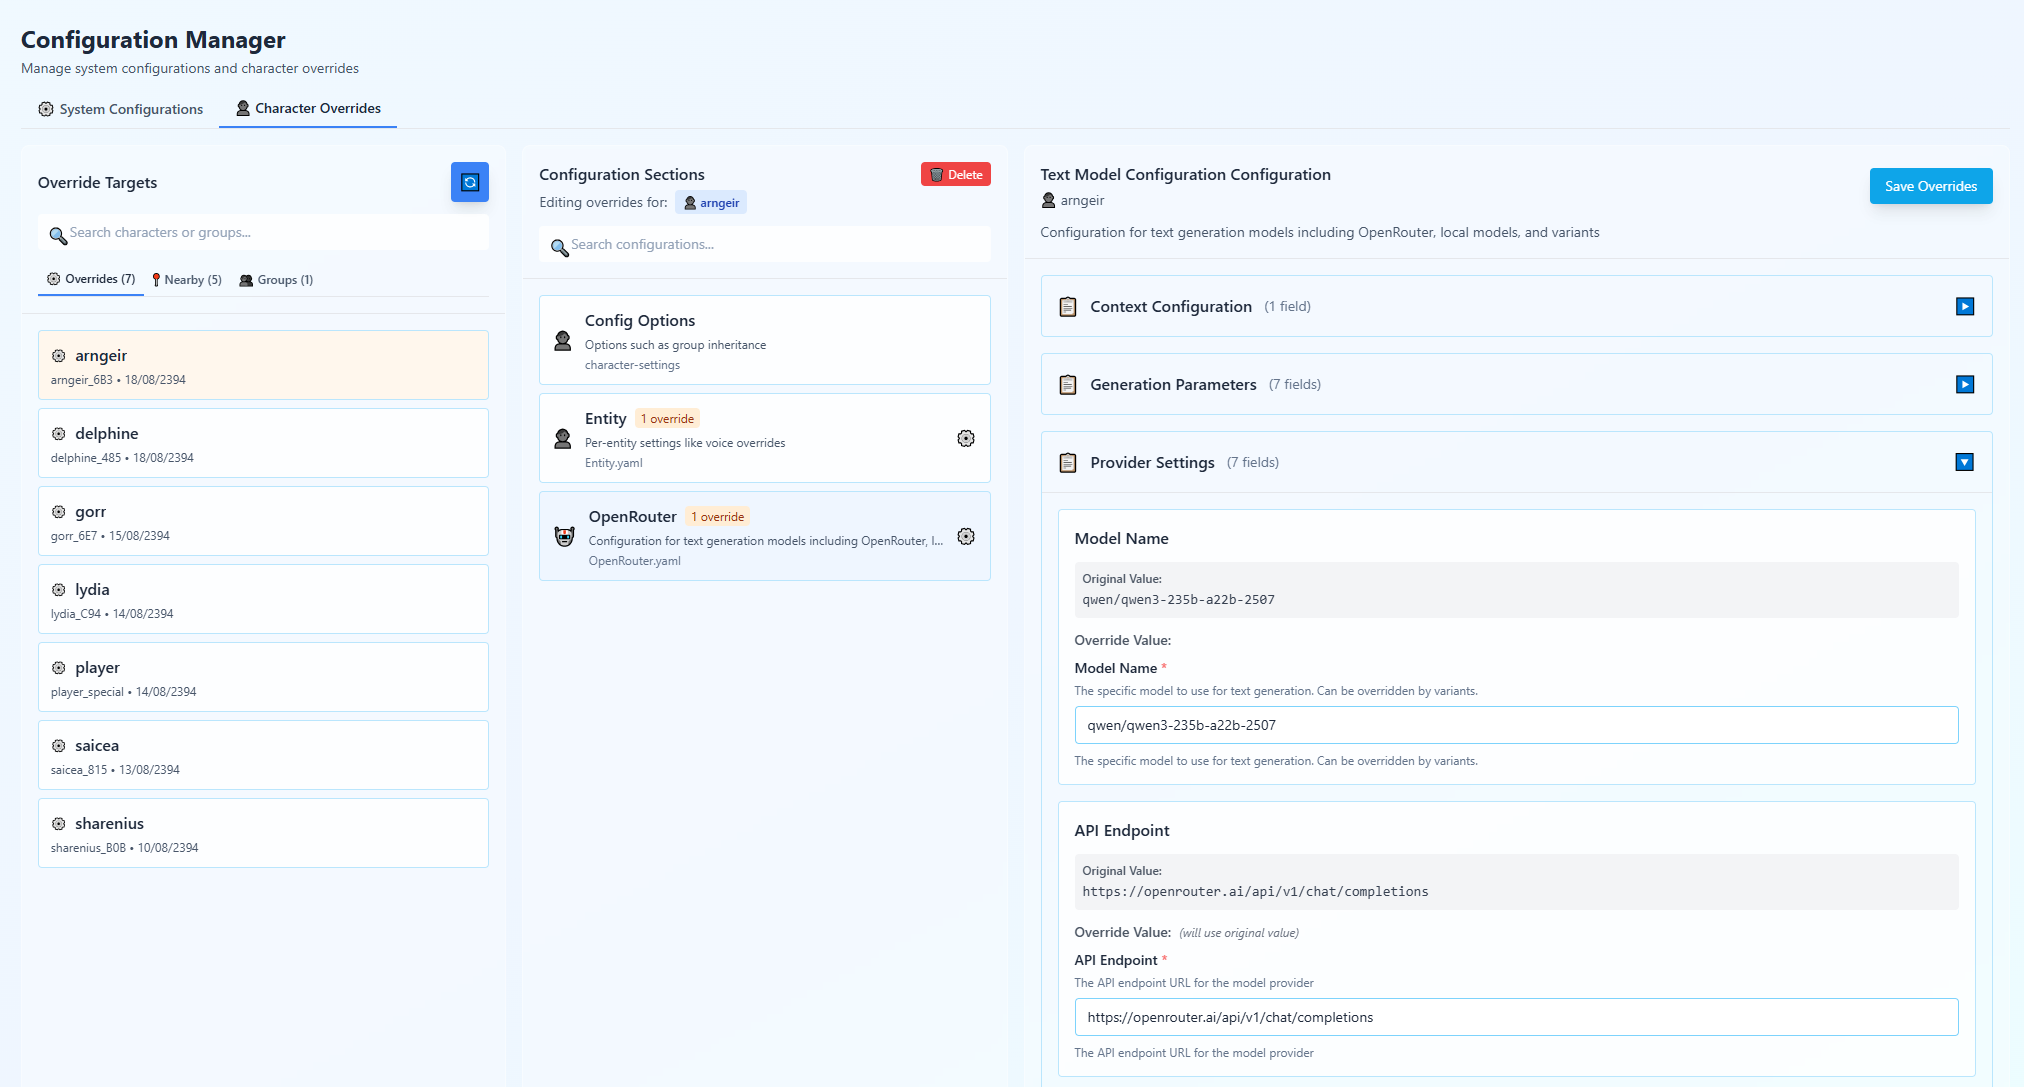
Task: Click the gear icon on OpenRouter section
Action: (x=965, y=536)
